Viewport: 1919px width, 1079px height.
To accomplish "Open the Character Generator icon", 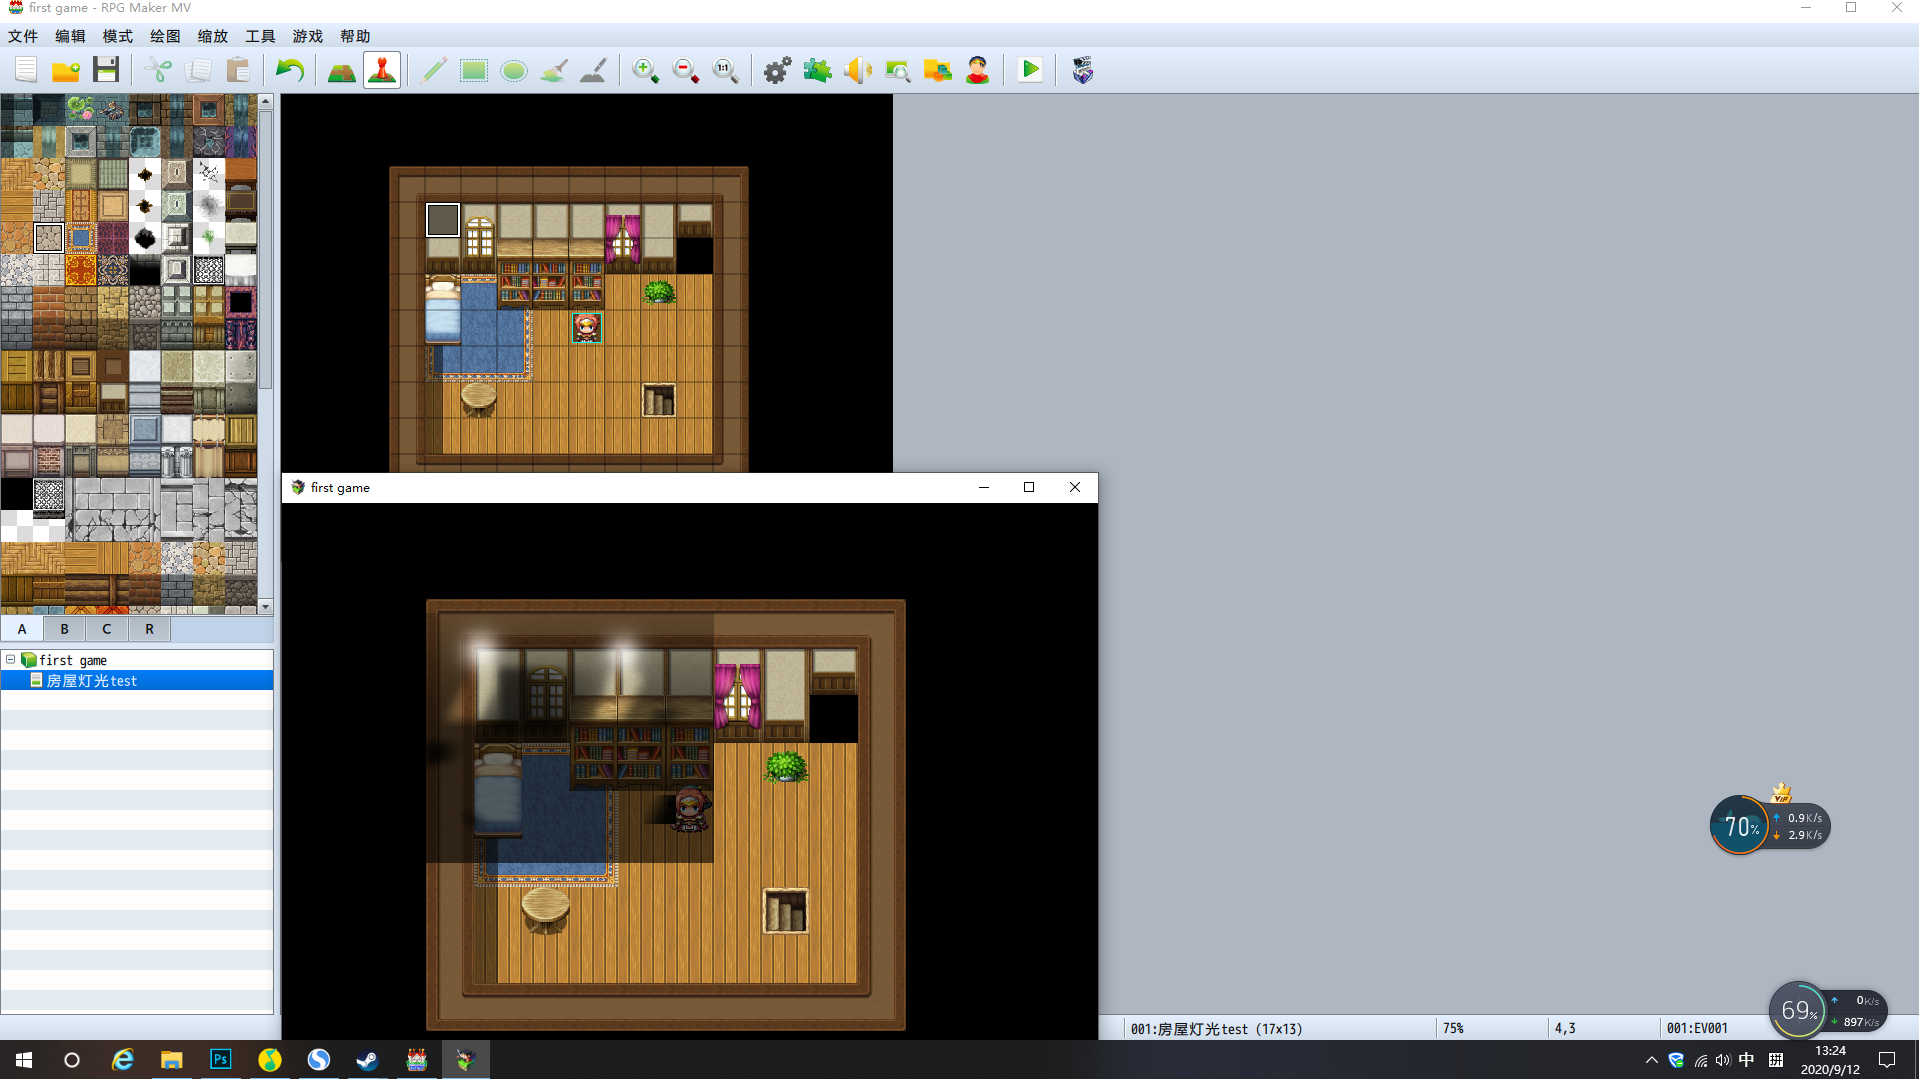I will point(978,70).
